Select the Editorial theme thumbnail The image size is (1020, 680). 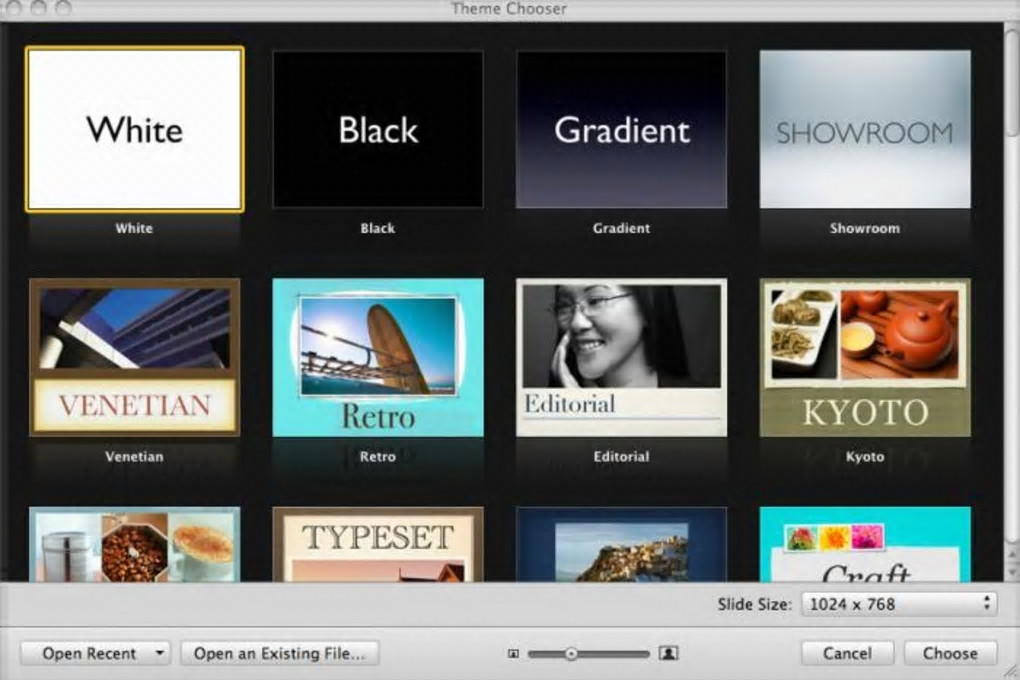pos(621,357)
